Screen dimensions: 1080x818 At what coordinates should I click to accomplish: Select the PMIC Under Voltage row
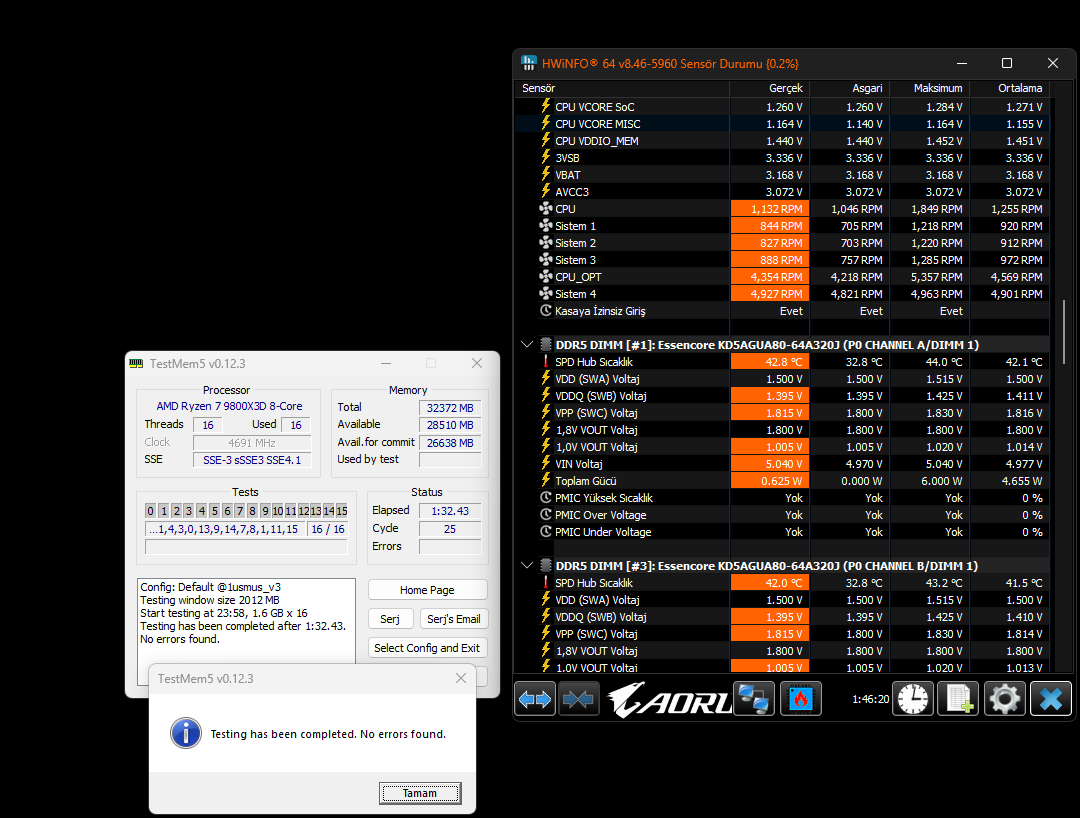(782, 532)
